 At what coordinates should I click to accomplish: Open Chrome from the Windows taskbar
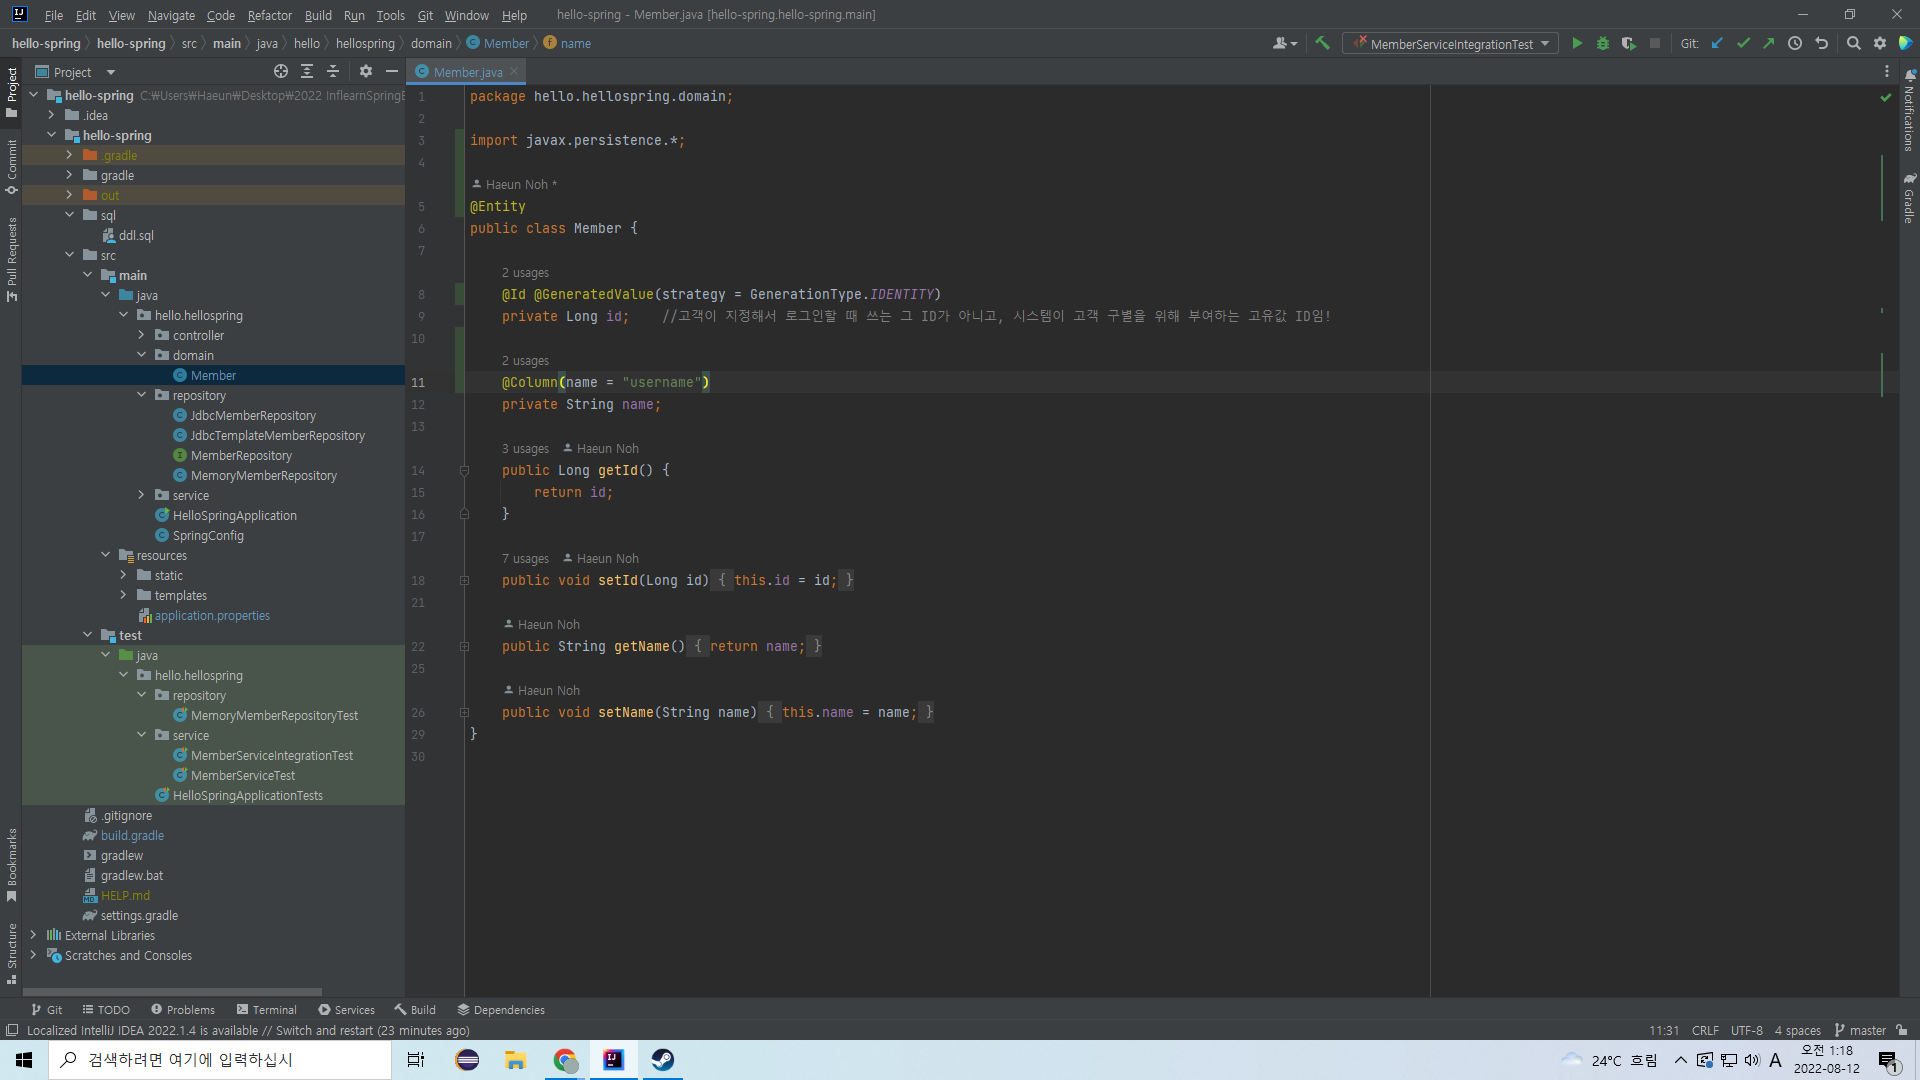click(x=565, y=1060)
